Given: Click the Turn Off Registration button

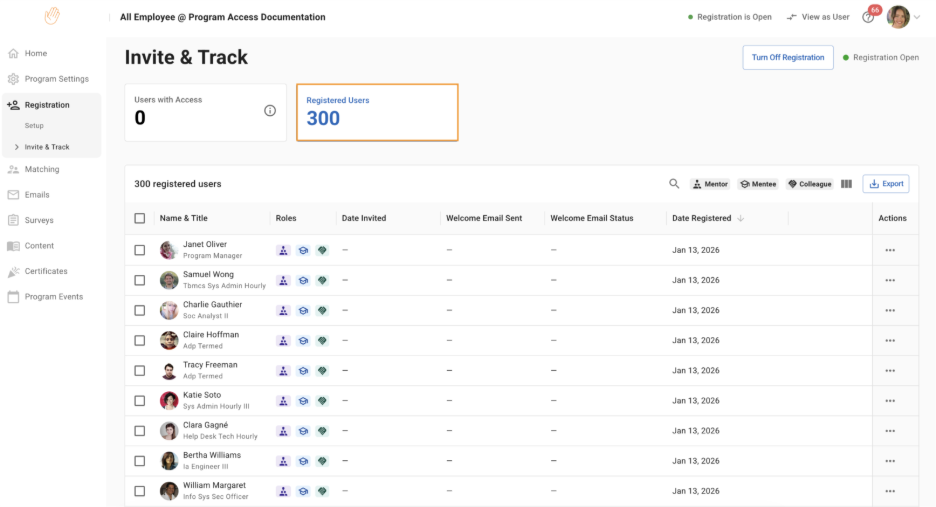Looking at the screenshot, I should click(x=788, y=57).
